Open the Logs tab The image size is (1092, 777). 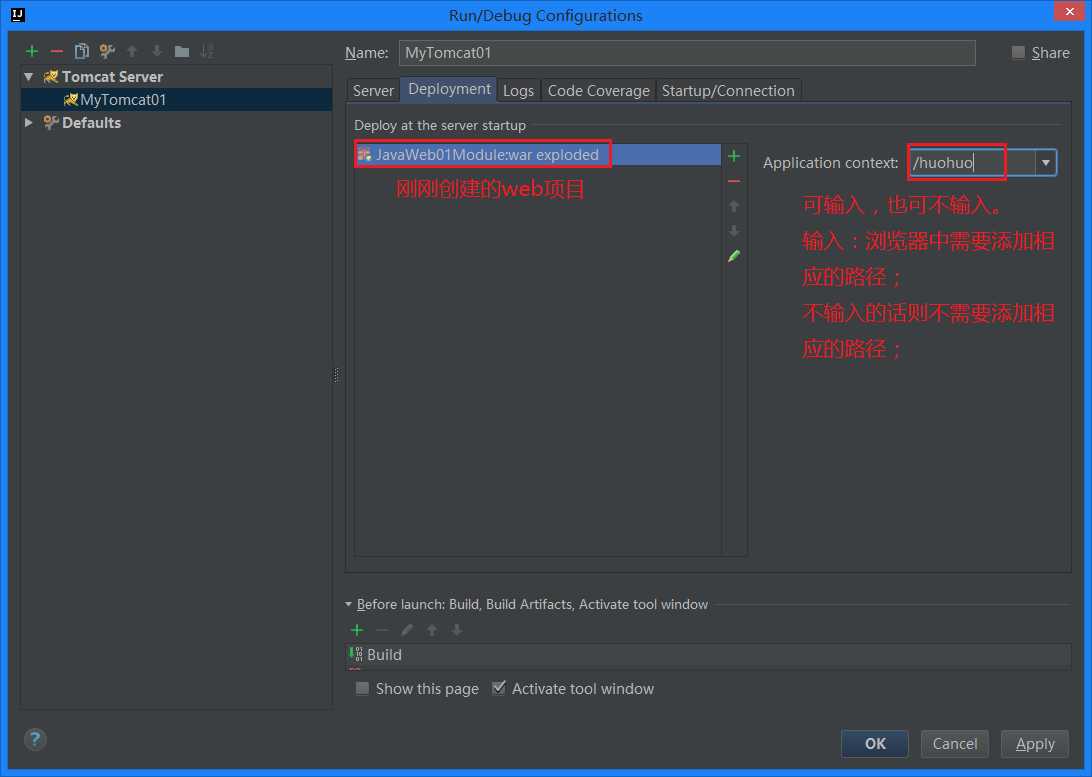tap(518, 91)
